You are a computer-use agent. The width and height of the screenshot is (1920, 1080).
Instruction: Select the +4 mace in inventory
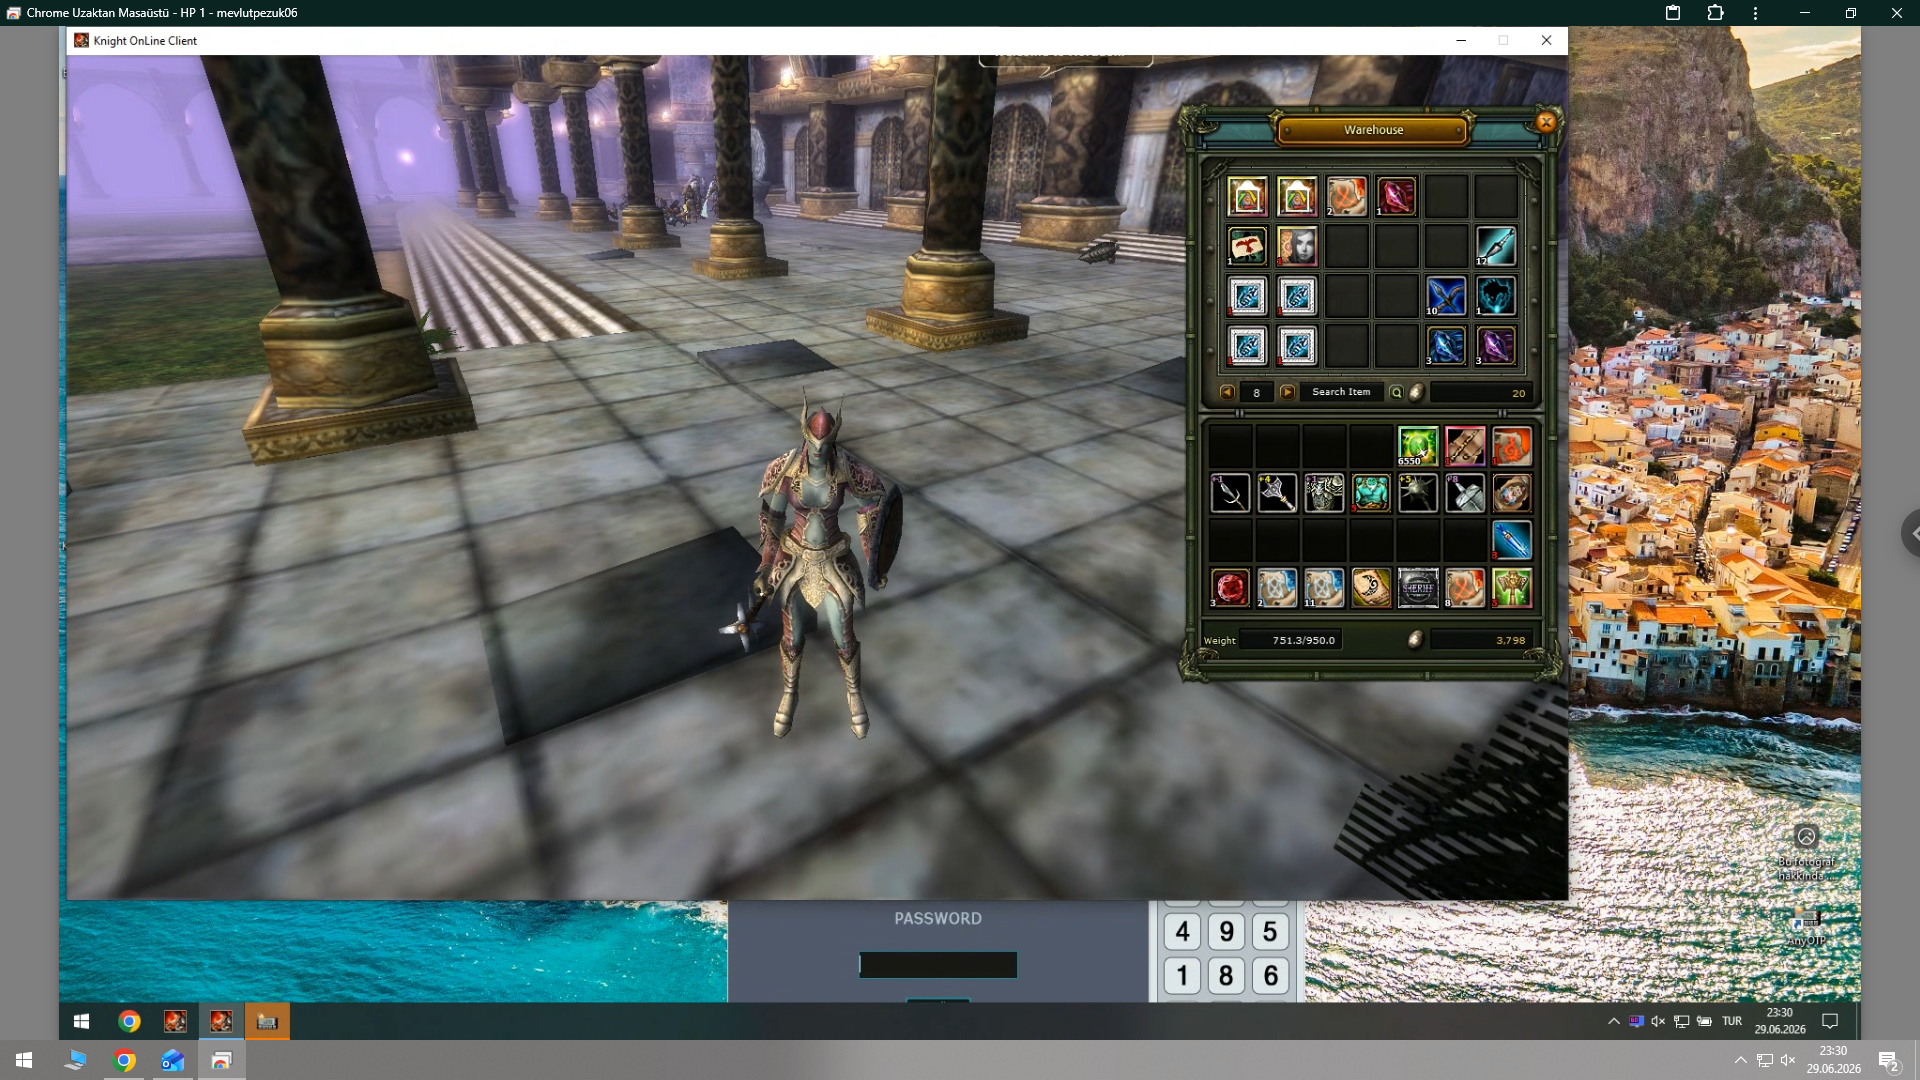click(x=1277, y=493)
